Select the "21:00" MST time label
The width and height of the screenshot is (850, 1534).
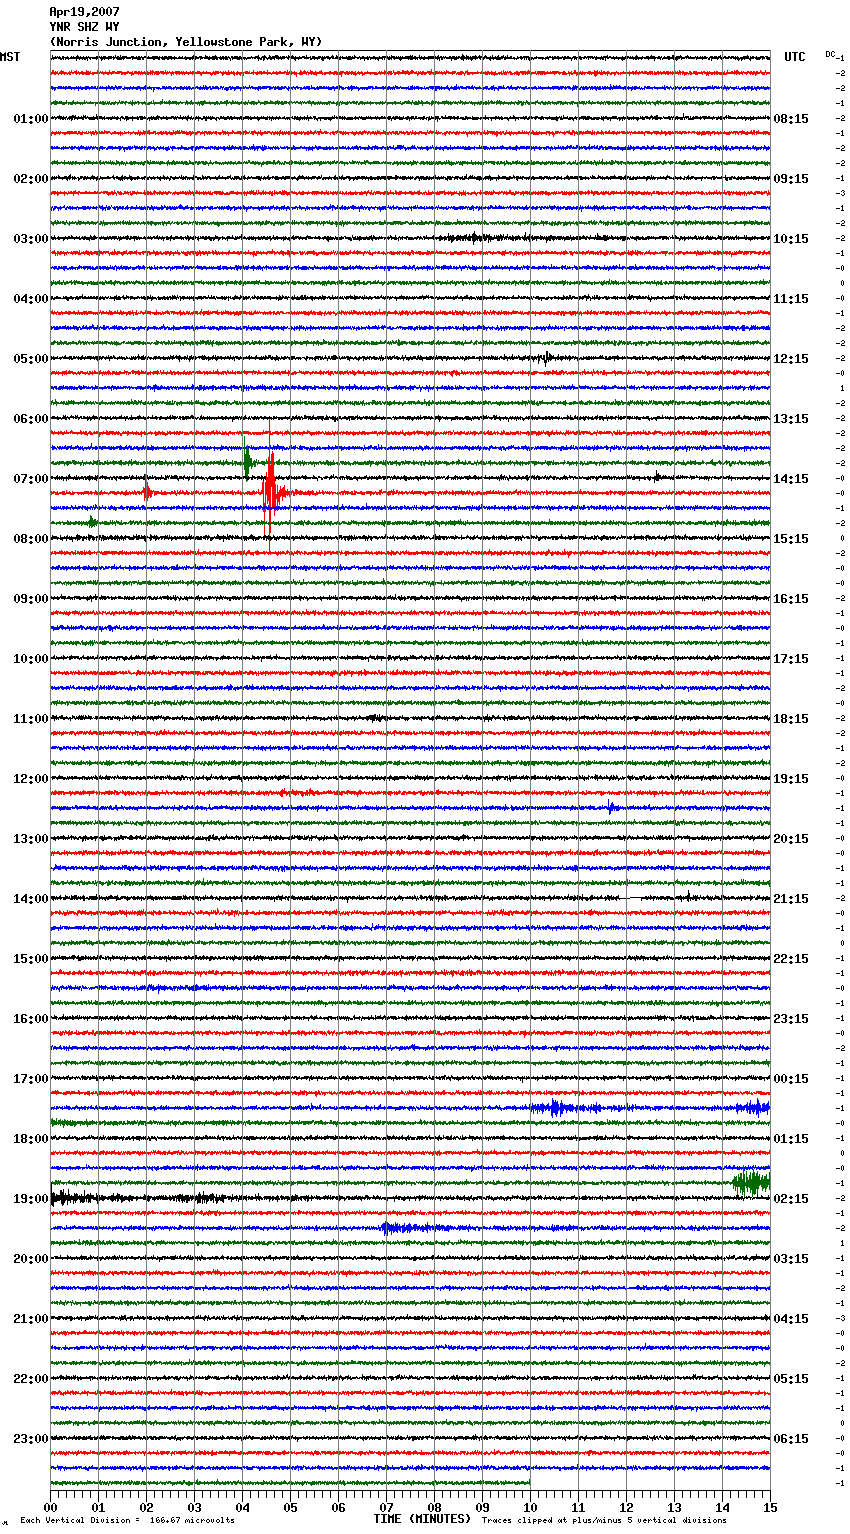[31, 1319]
